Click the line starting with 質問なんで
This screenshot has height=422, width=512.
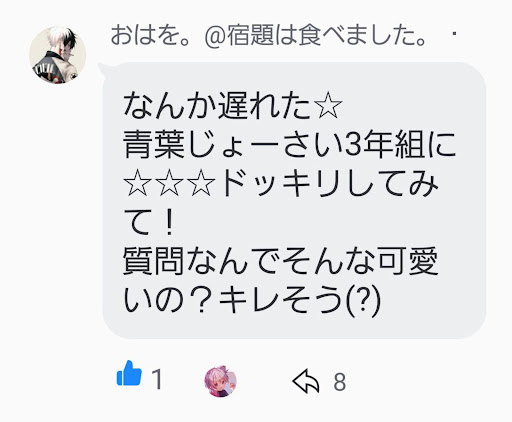click(x=281, y=261)
